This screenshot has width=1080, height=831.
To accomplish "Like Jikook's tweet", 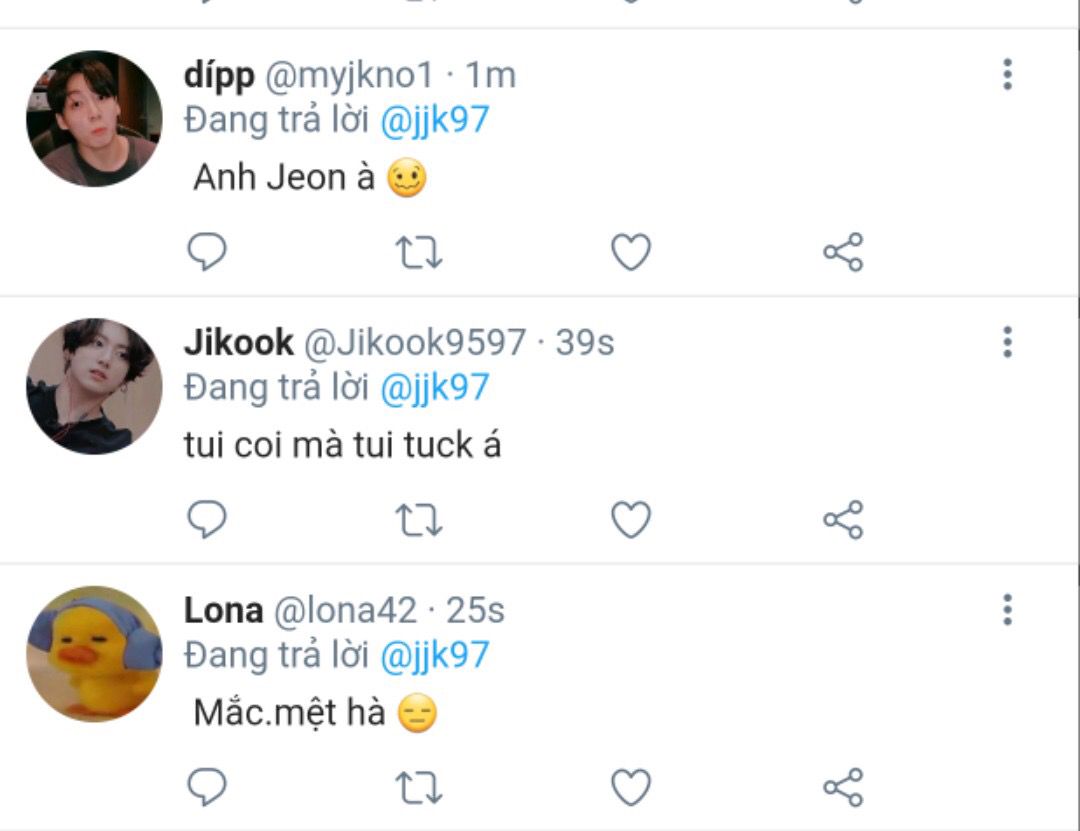I will click(x=631, y=519).
